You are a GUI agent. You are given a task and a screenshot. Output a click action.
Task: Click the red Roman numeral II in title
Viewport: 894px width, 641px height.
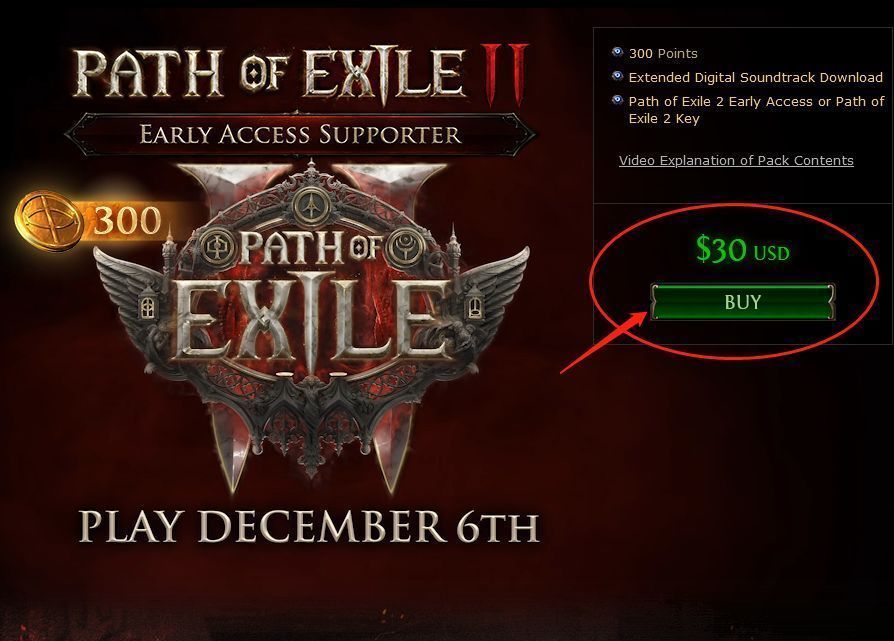[x=505, y=74]
